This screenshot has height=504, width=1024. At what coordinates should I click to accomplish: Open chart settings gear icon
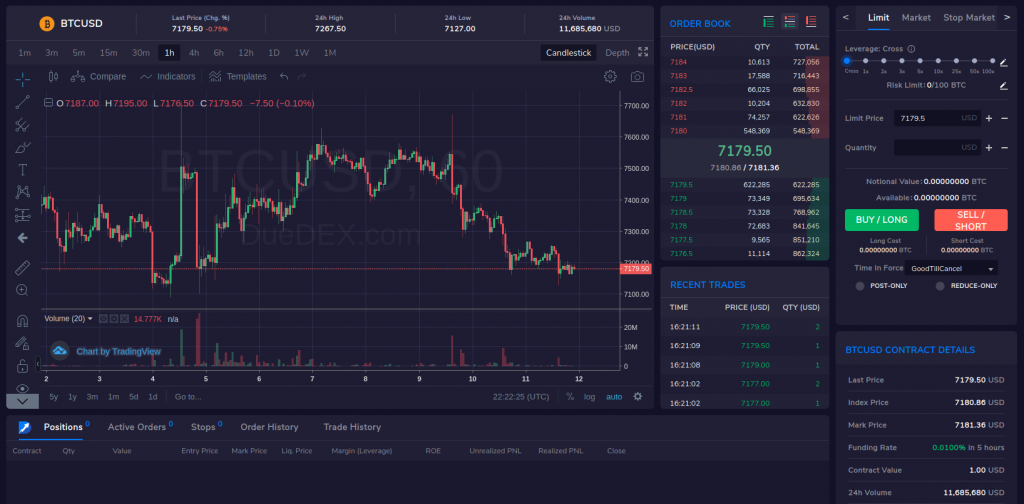(x=610, y=76)
